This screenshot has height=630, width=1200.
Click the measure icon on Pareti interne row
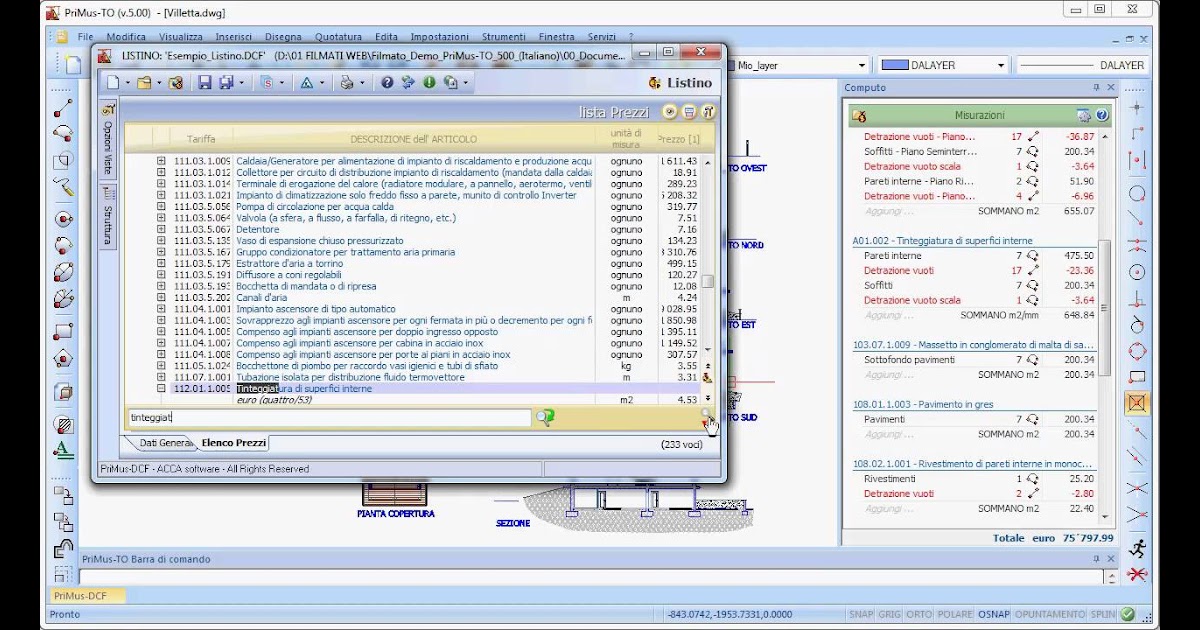[x=1033, y=256]
